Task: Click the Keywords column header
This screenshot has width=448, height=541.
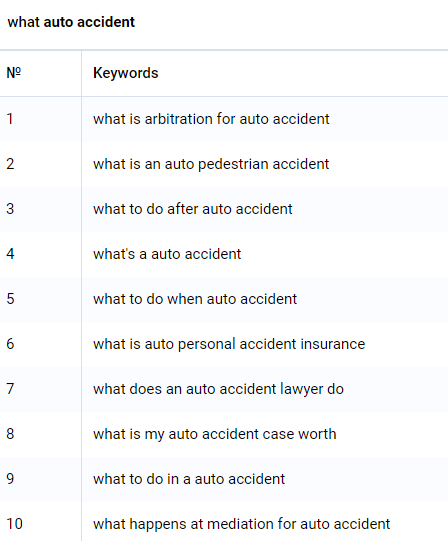Action: pyautogui.click(x=126, y=73)
